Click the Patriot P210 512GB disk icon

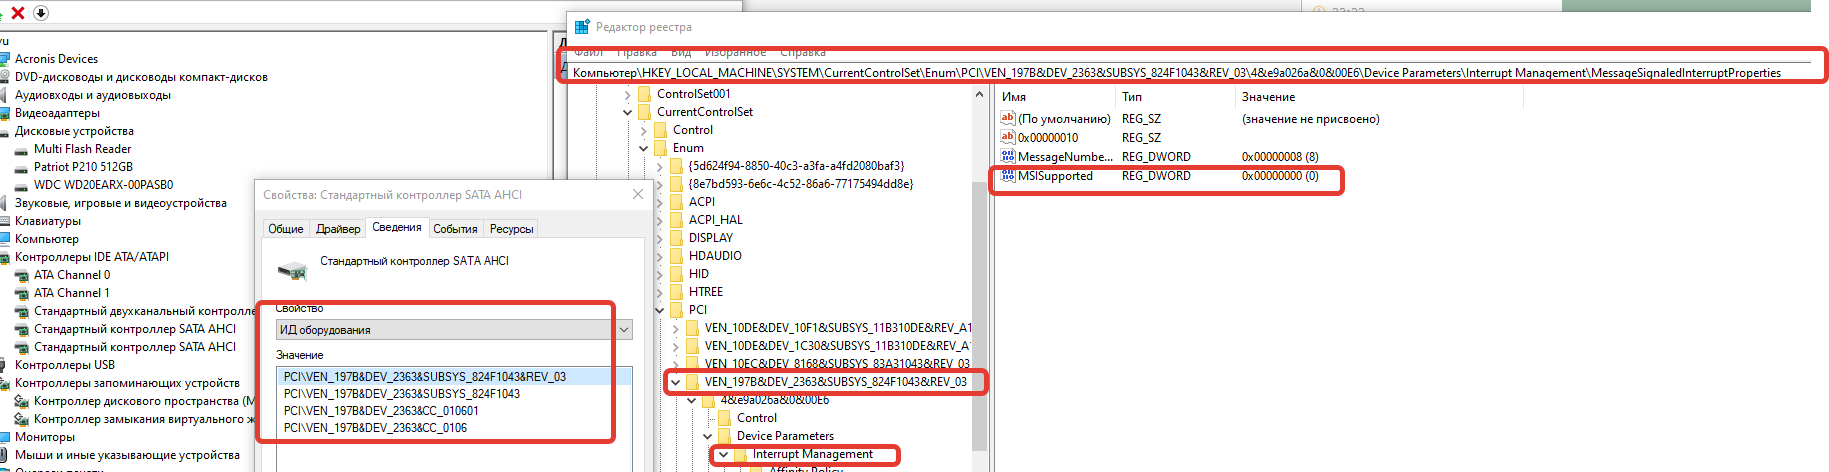(21, 168)
